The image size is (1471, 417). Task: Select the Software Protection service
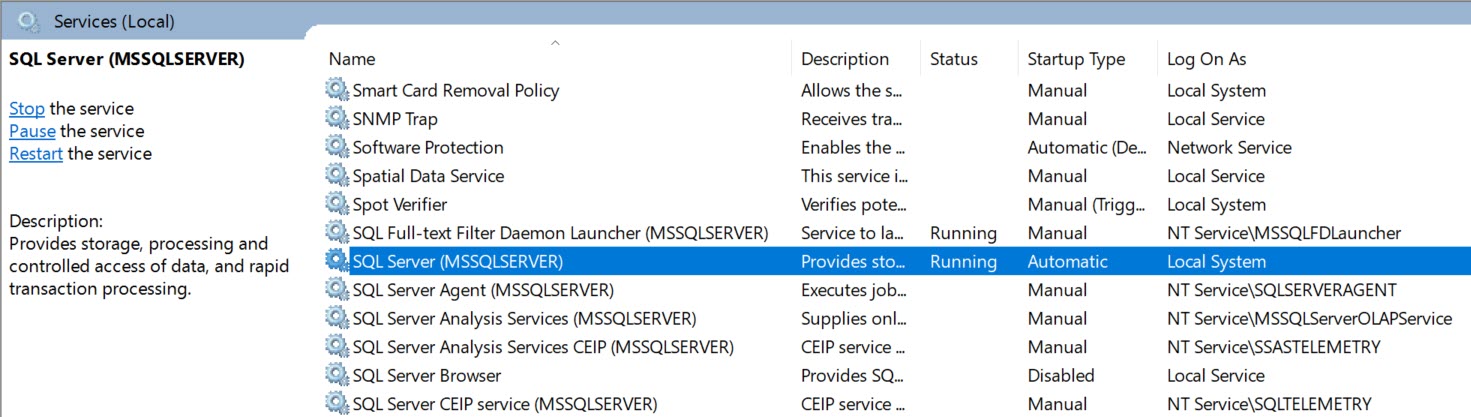point(428,147)
